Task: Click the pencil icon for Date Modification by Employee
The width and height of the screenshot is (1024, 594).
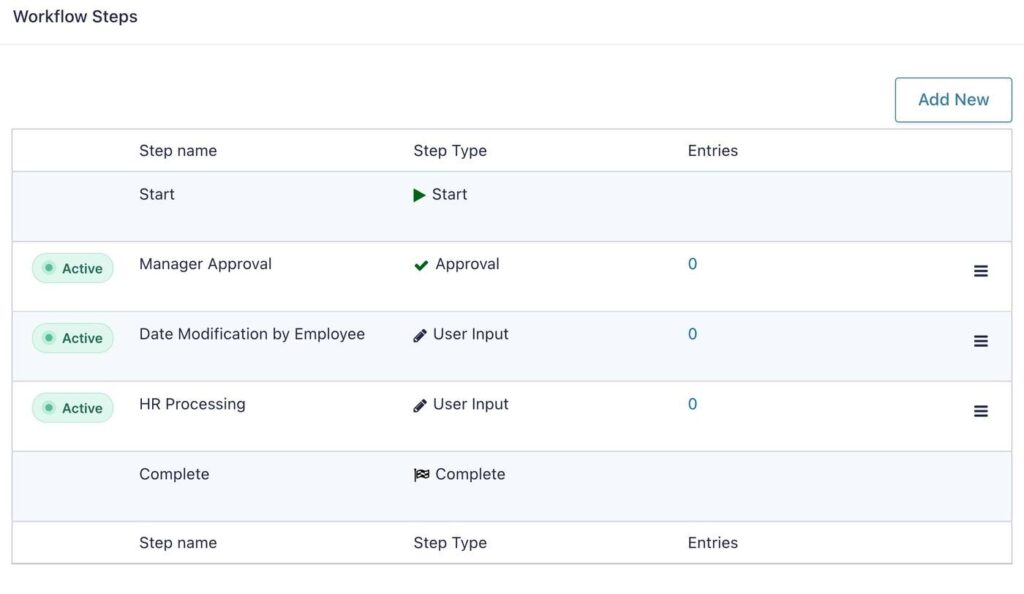Action: pos(420,334)
